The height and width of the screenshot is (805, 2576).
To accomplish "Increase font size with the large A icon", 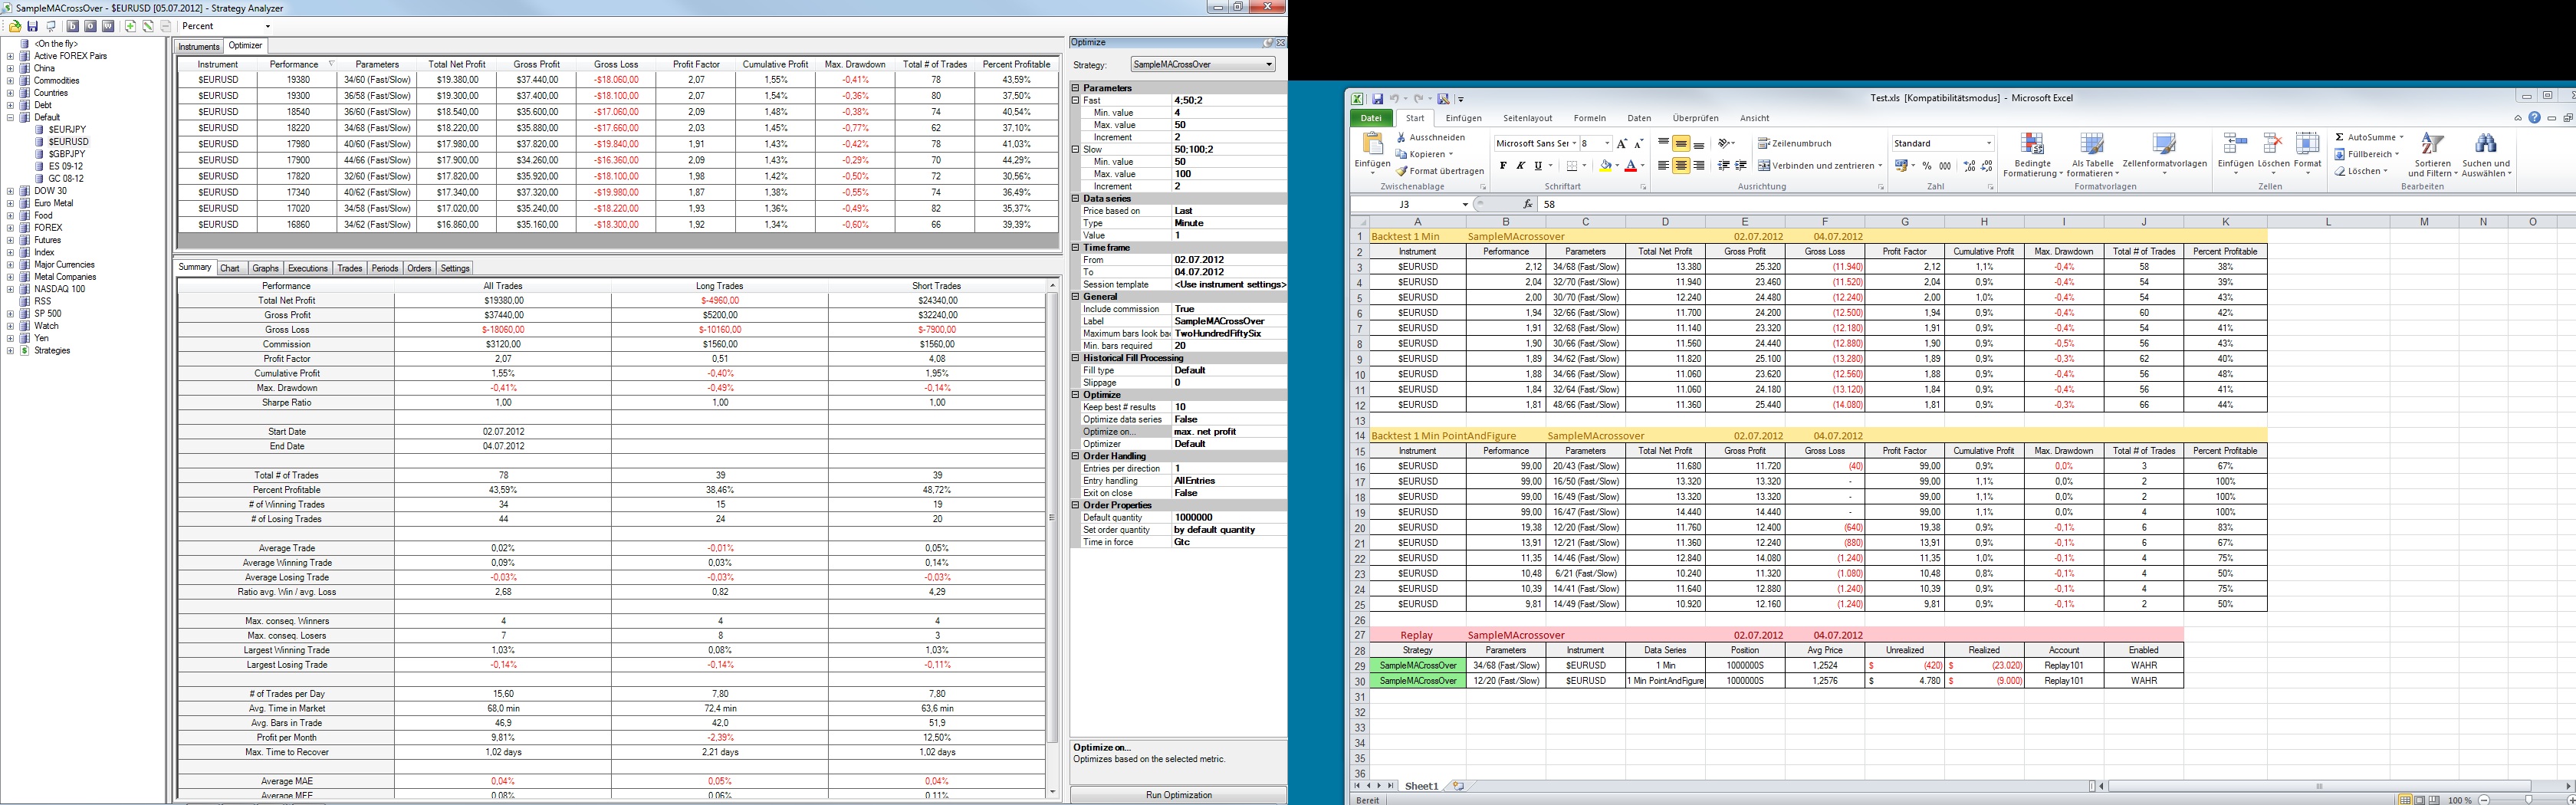I will pyautogui.click(x=1621, y=144).
